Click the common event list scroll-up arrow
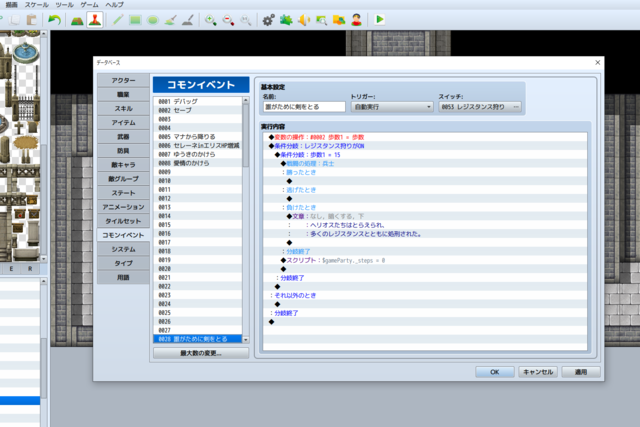The image size is (640, 427). [246, 100]
